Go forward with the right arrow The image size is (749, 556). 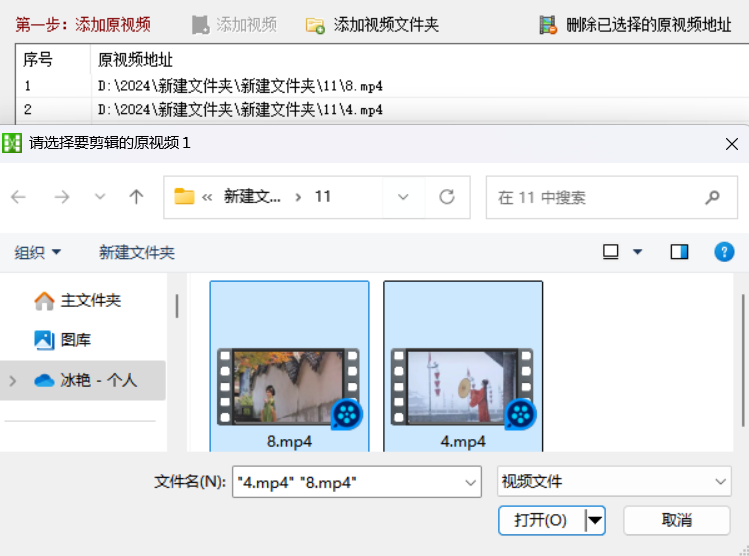click(62, 197)
